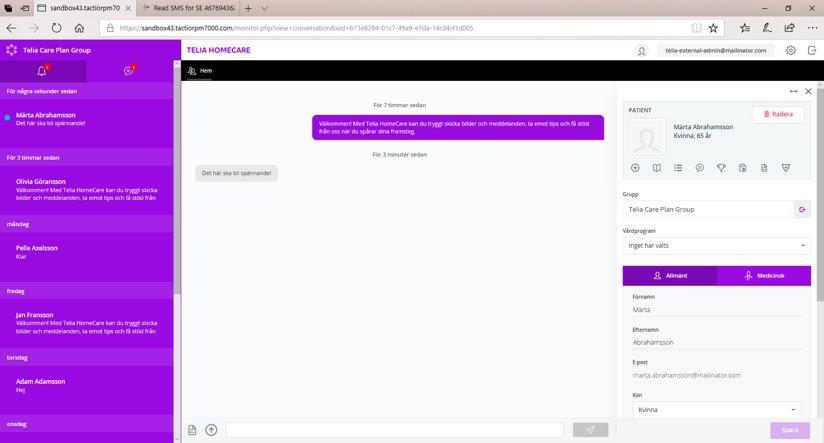
Task: Open a new browser tab
Action: pyautogui.click(x=248, y=8)
